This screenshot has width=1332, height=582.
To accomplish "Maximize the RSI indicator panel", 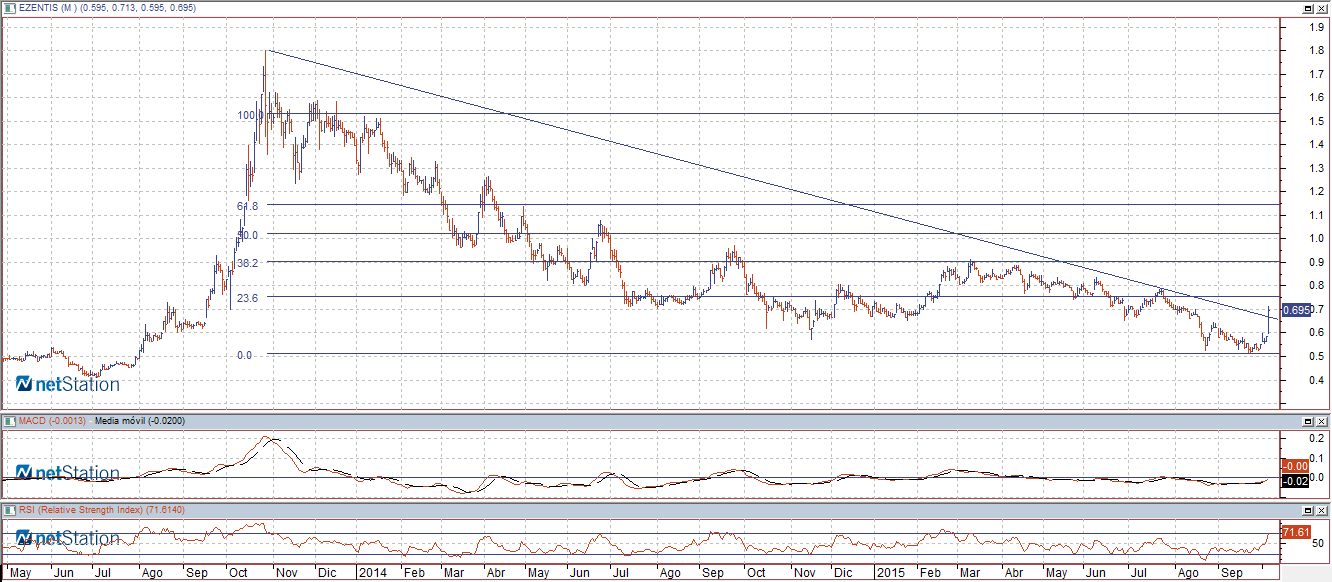I will point(1308,510).
